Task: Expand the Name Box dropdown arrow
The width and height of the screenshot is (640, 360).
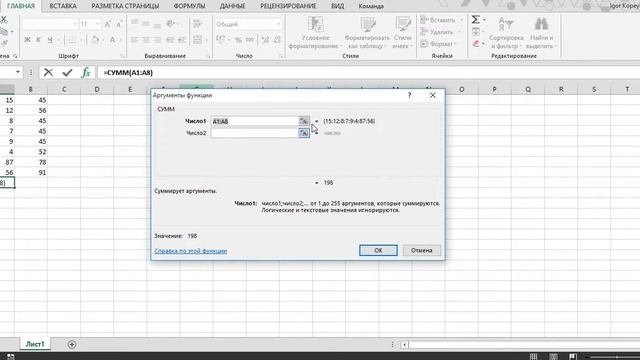Action: 18,72
